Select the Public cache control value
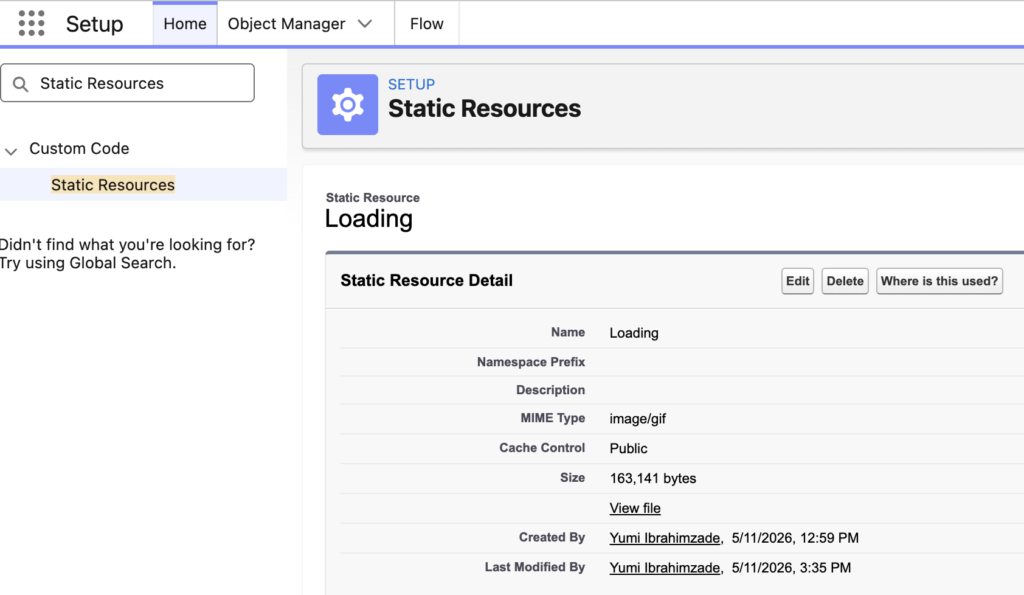This screenshot has width=1024, height=595. (x=628, y=449)
